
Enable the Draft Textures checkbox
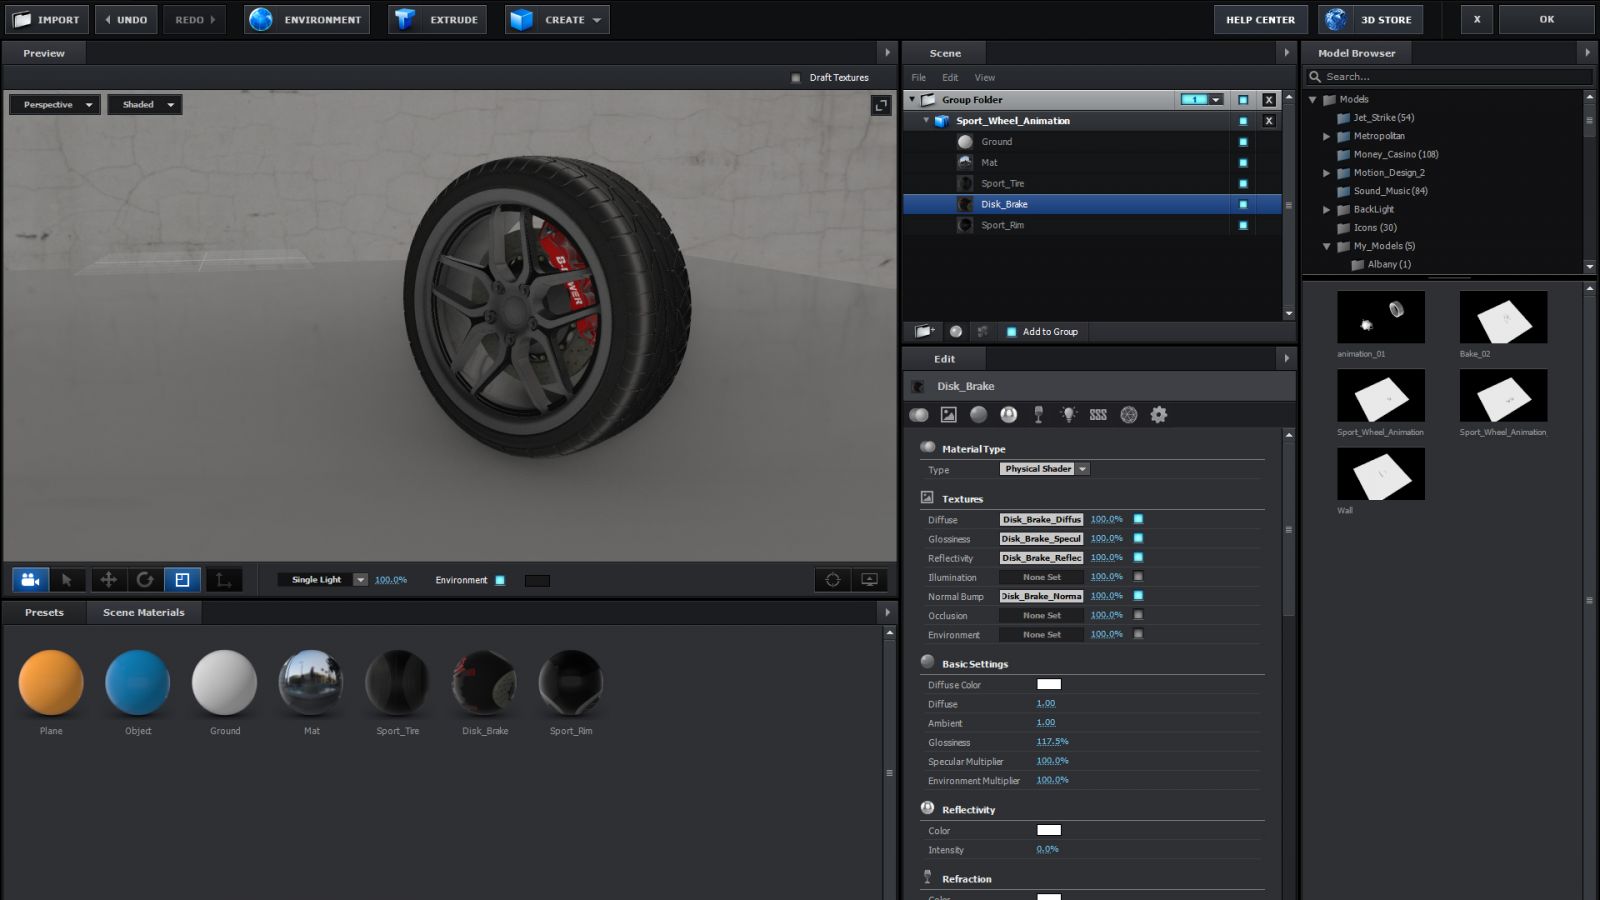point(796,78)
